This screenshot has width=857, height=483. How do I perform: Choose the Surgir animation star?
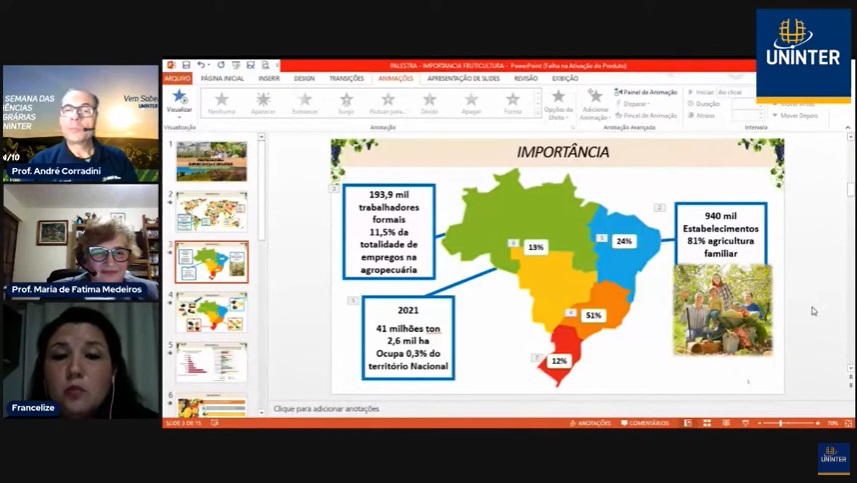[346, 101]
